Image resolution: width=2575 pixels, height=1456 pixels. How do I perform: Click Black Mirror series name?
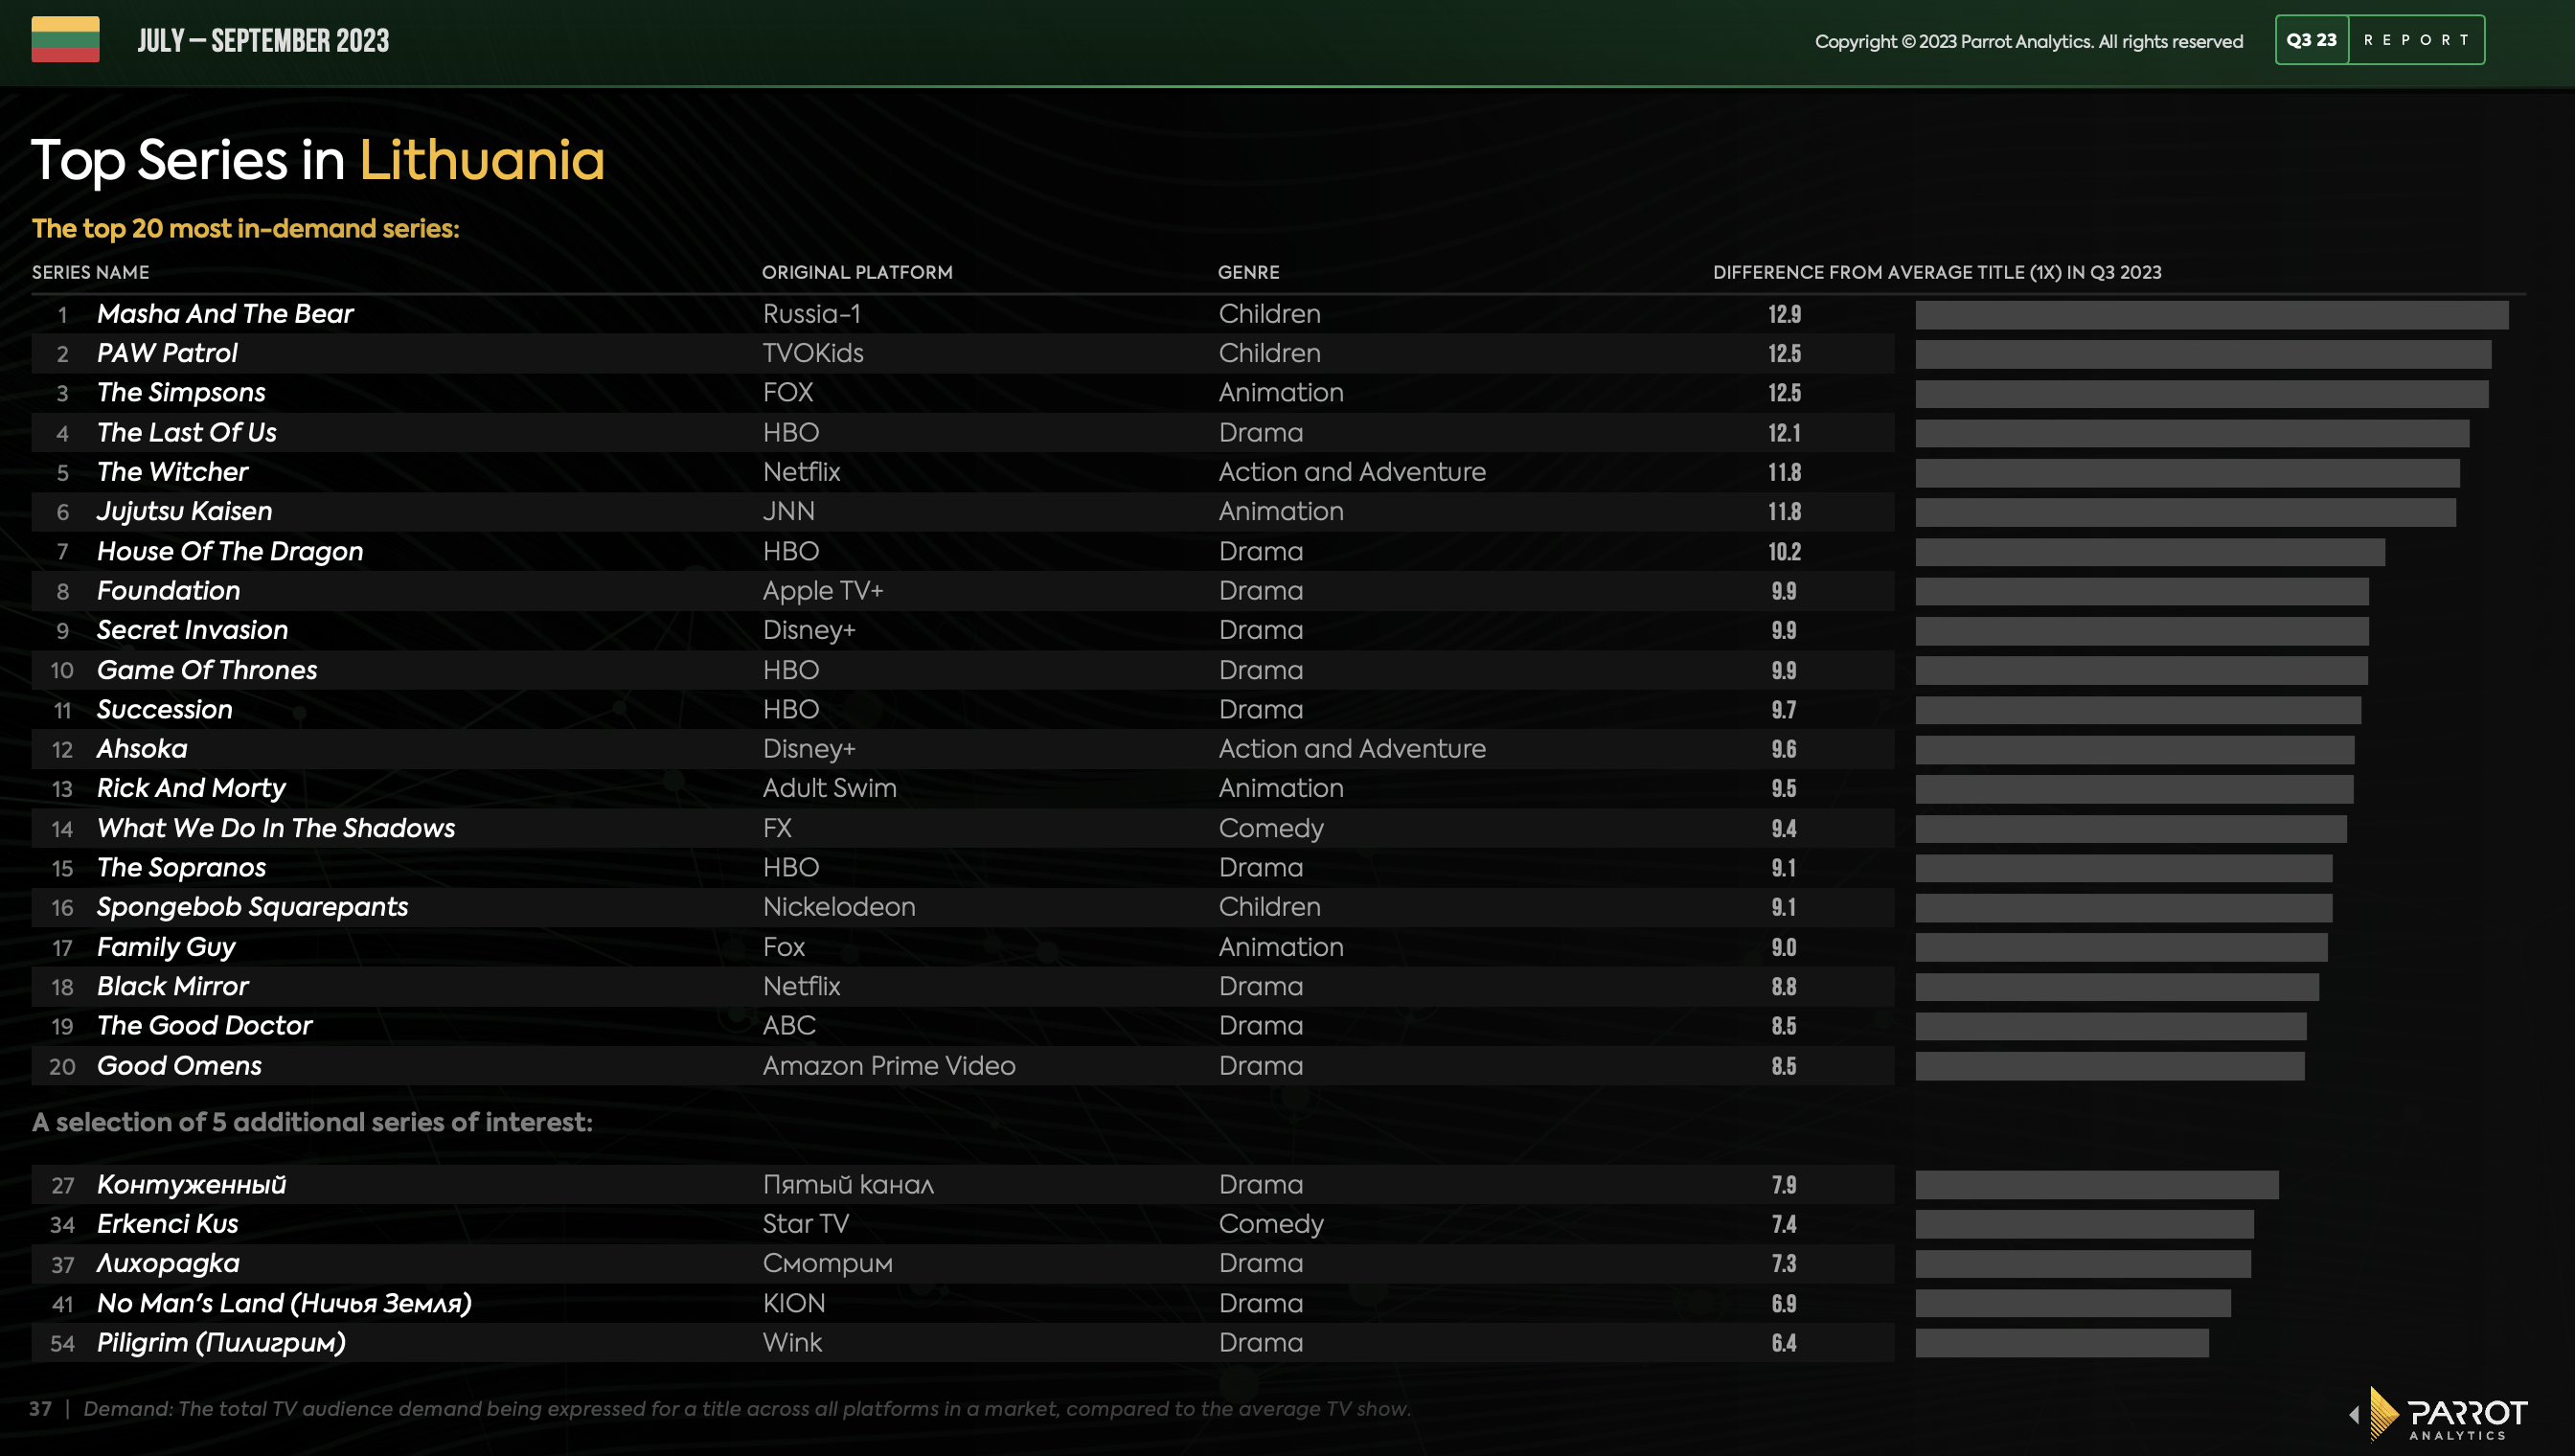click(x=172, y=987)
